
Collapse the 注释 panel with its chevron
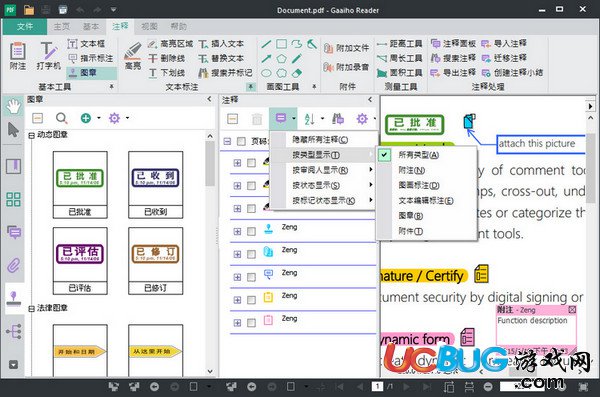(x=370, y=100)
